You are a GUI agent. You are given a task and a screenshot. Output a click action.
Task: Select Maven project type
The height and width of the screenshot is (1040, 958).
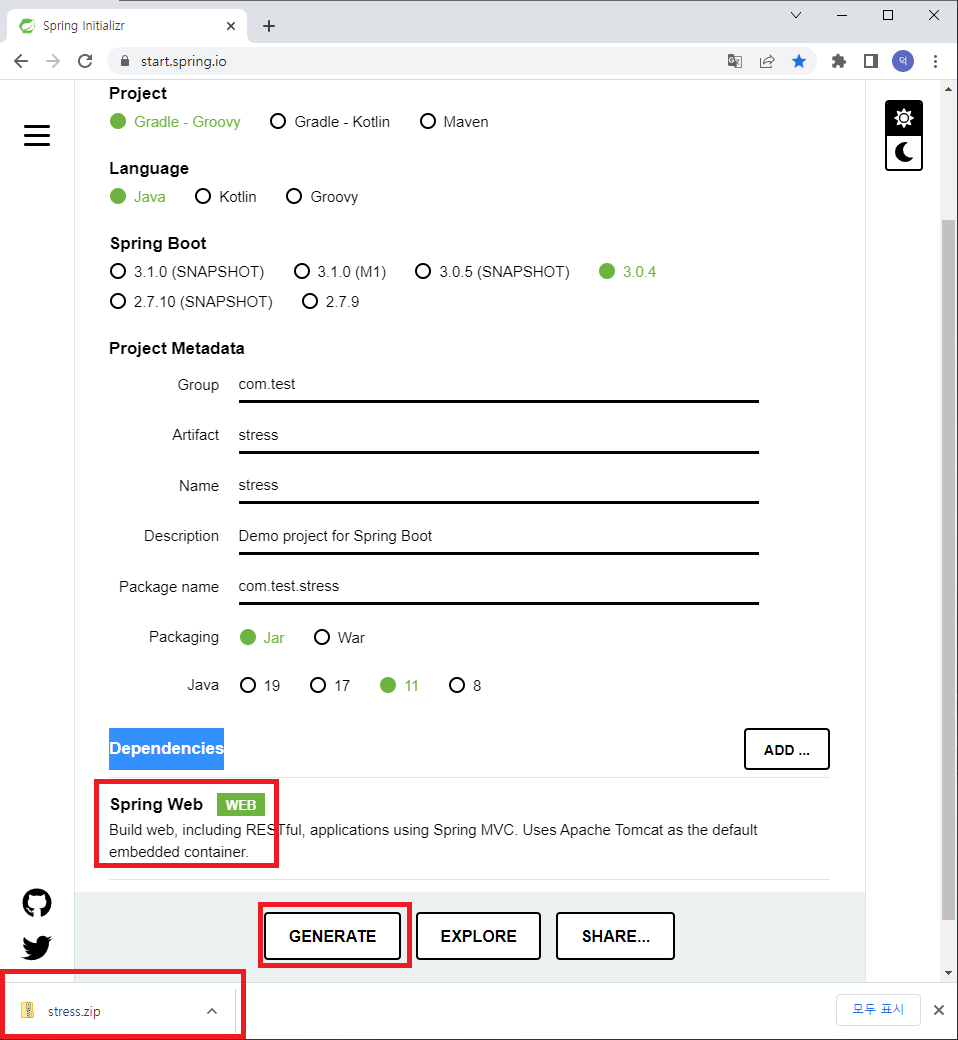point(454,121)
